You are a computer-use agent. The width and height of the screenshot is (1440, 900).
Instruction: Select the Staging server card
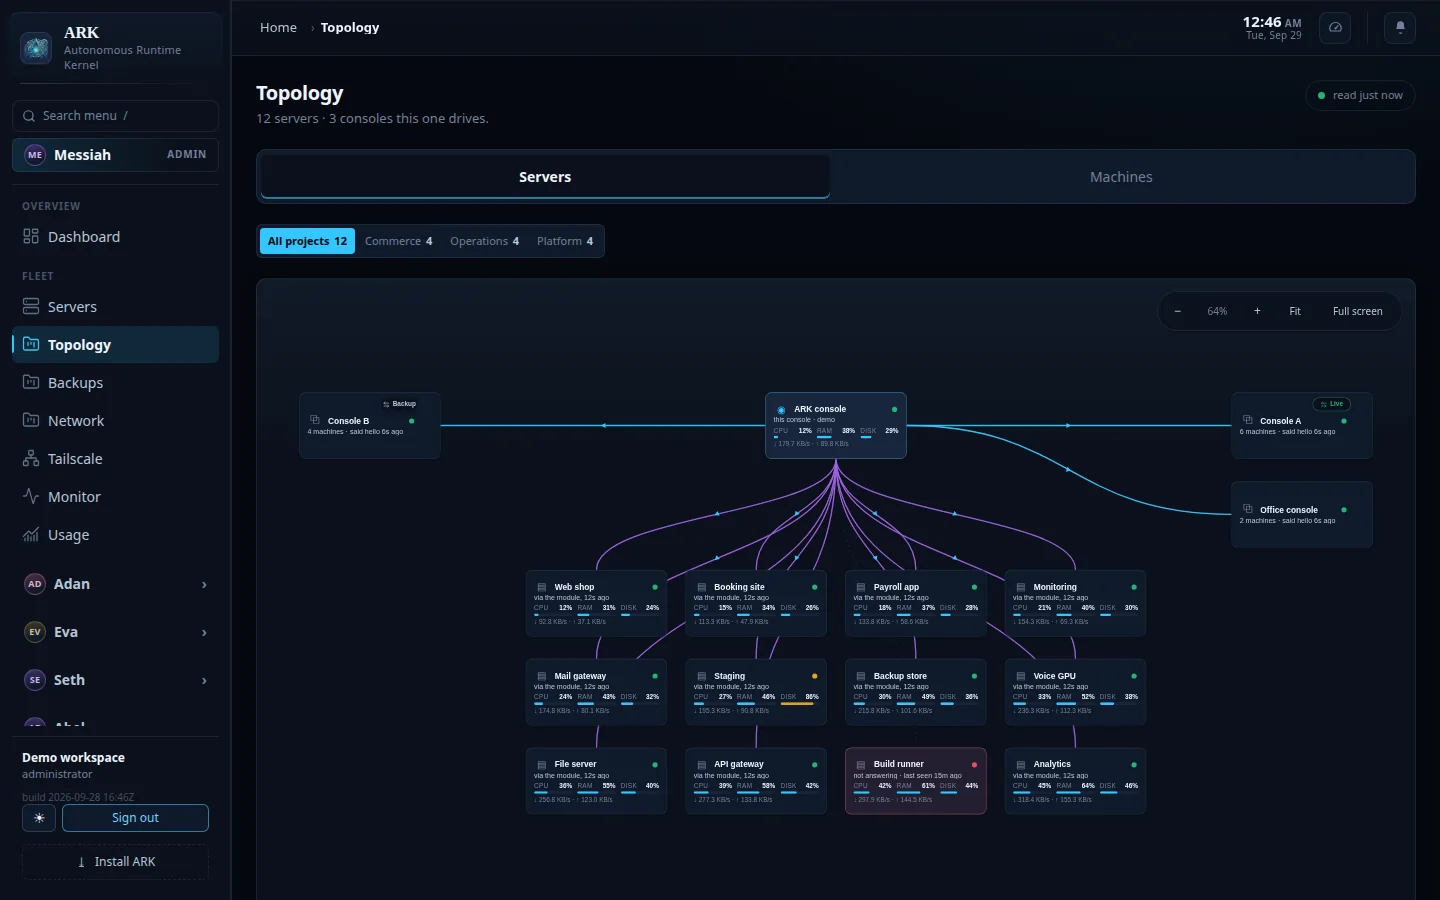[x=756, y=692]
